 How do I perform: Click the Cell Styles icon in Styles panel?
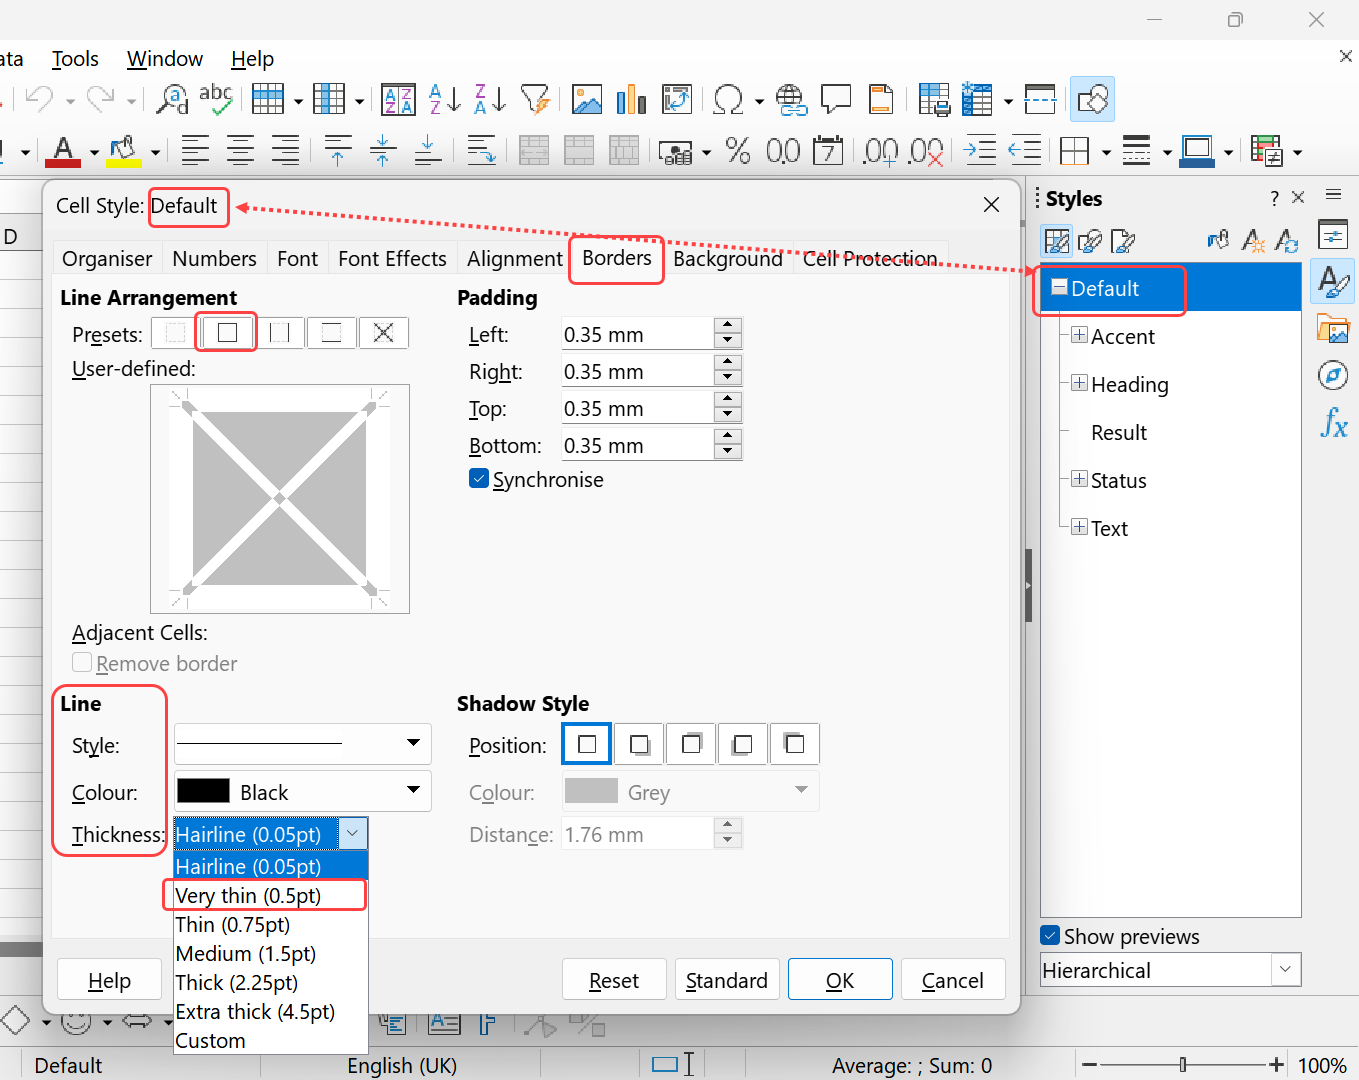coord(1057,241)
